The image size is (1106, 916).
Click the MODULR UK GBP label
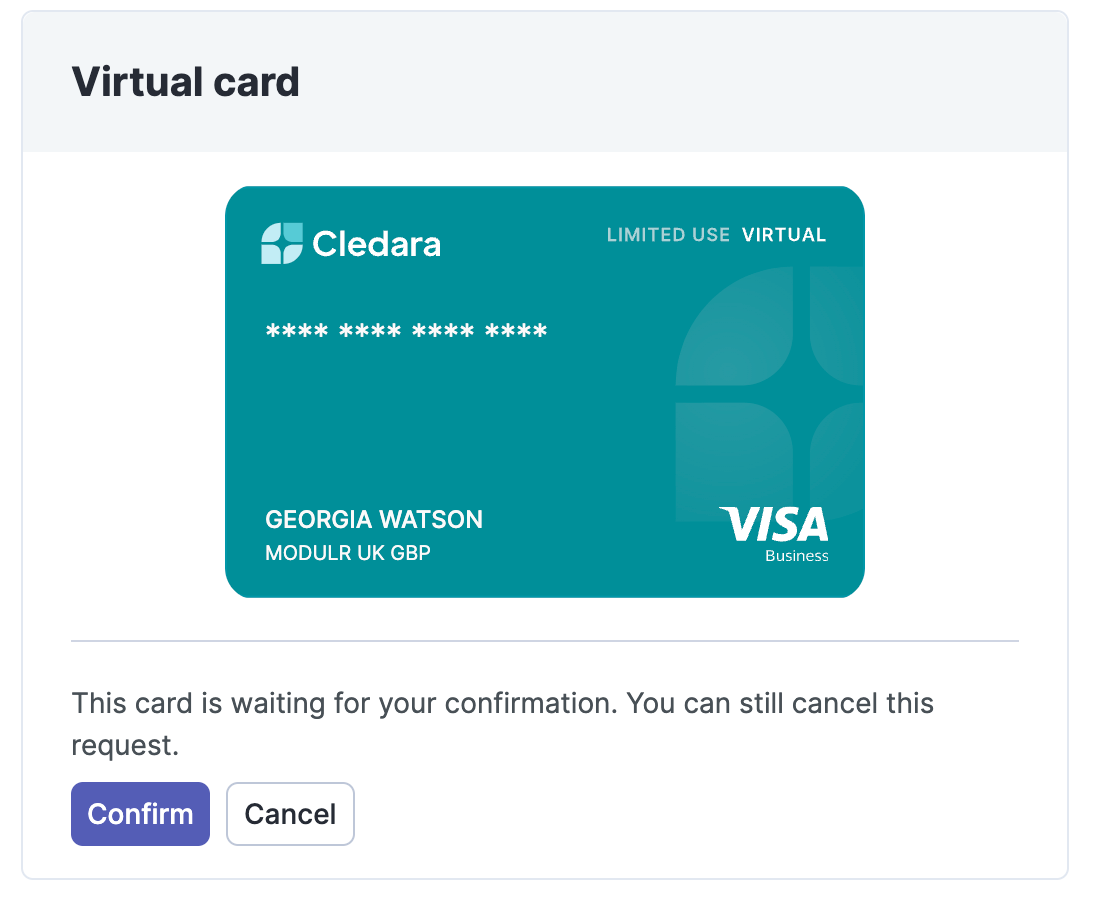(348, 553)
